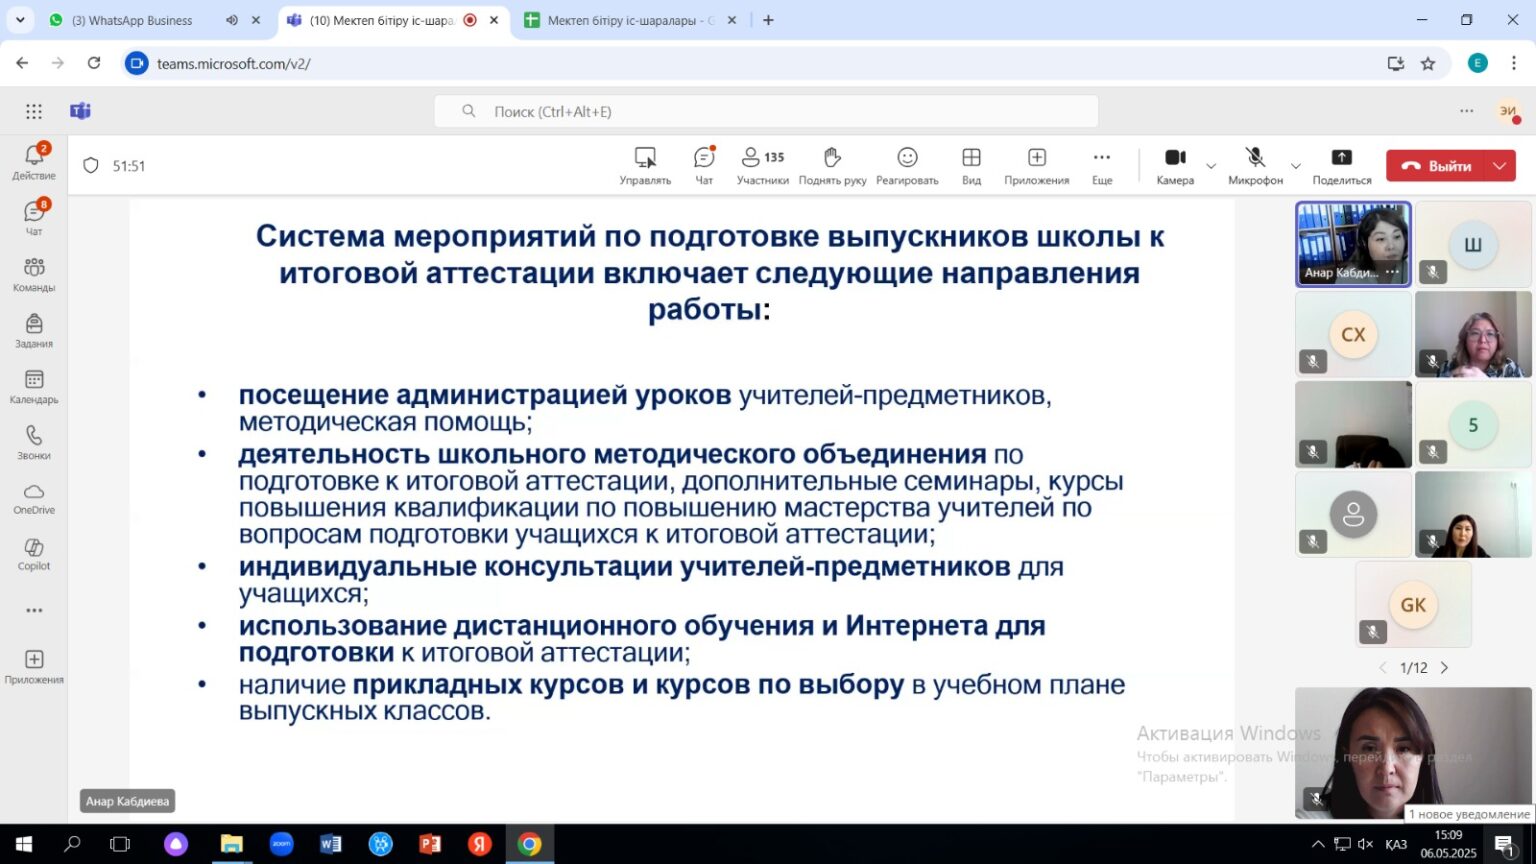Open the reactions emoji picker
The image size is (1536, 864).
907,165
